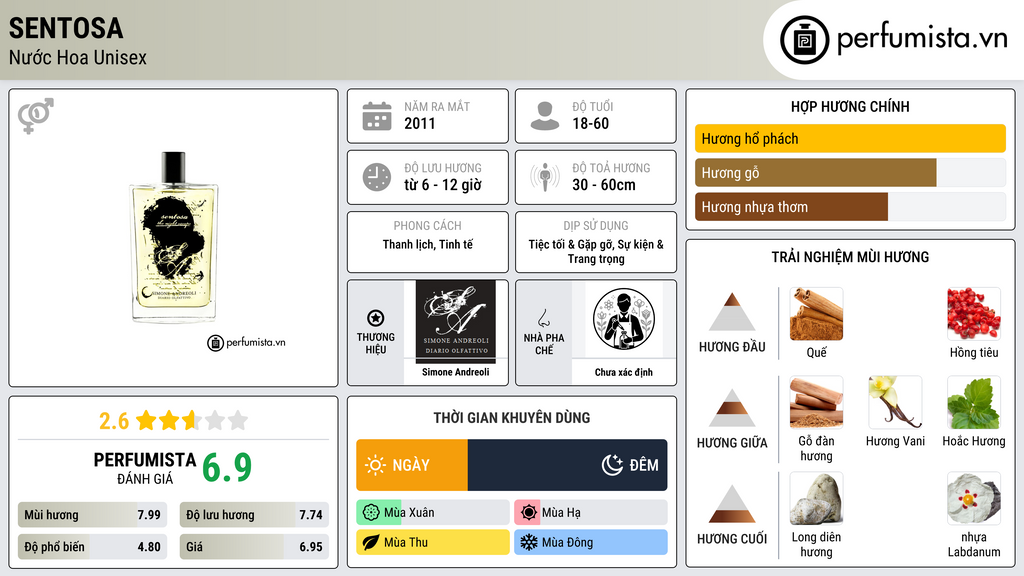Viewport: 1024px width, 576px height.
Task: Open the Hồng tiêu pink pepper image
Action: [x=974, y=314]
